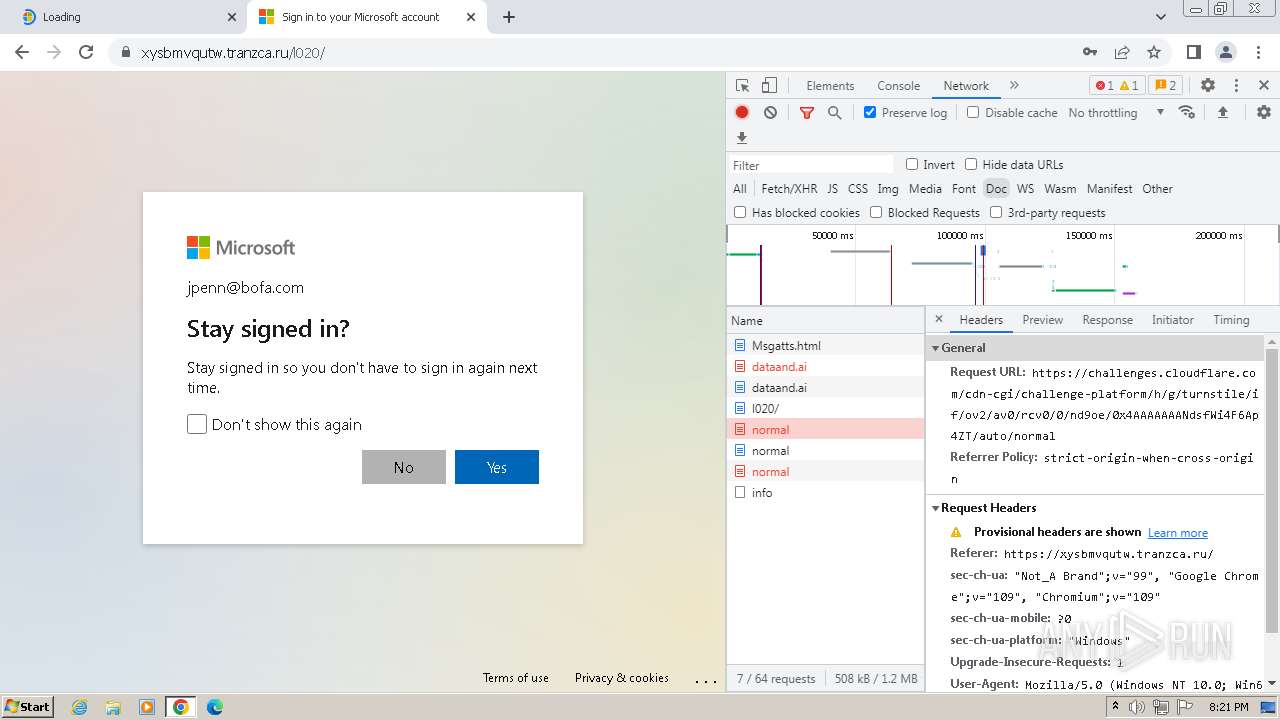Import HAR file upload icon
Screen dimensions: 1280x720
click(x=1222, y=113)
